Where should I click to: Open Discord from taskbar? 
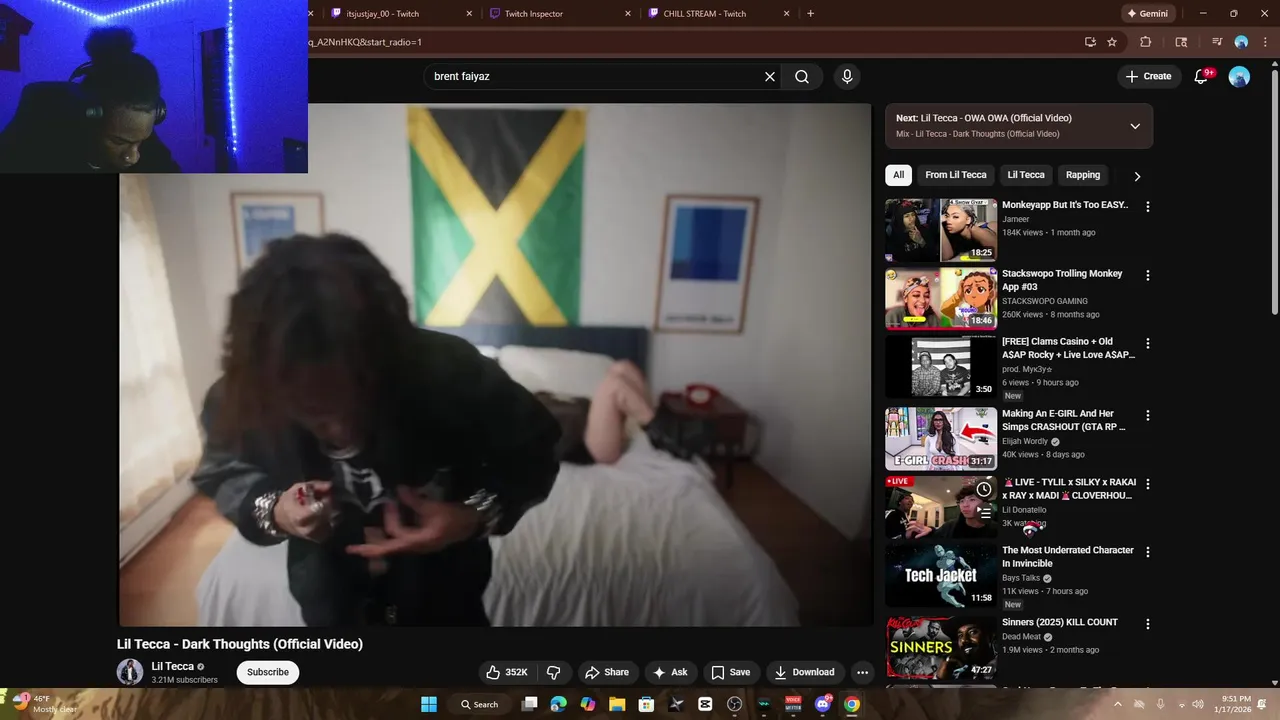(823, 704)
